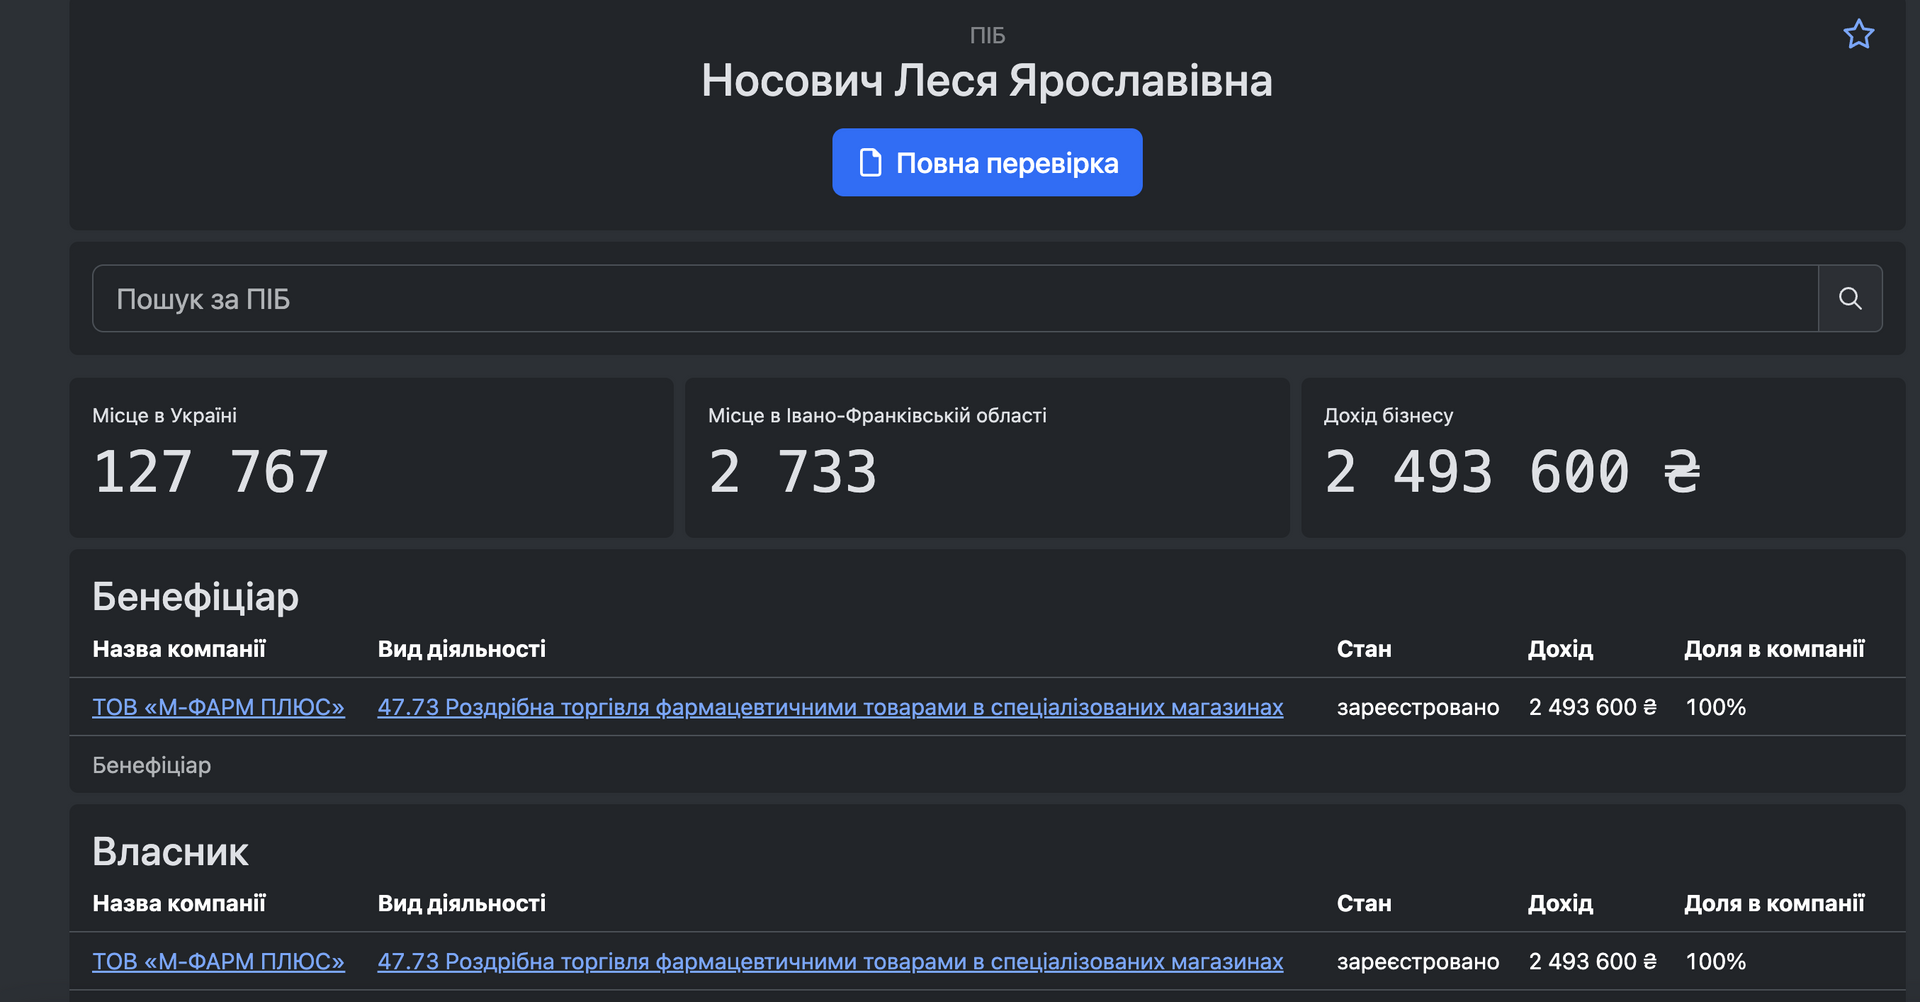
Task: Open company ТОВ «М-ФАРМ ПЛЮС» in Власник section
Action: (218, 961)
